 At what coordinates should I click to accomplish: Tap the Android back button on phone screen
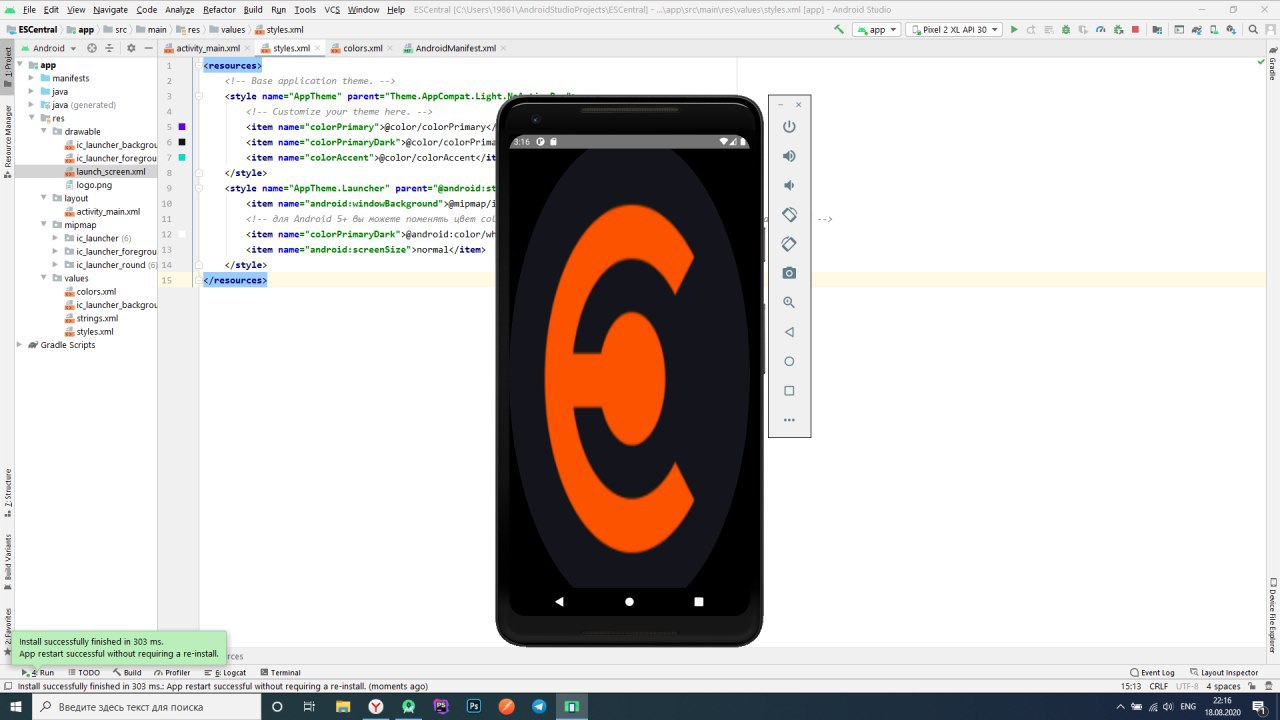pos(559,602)
